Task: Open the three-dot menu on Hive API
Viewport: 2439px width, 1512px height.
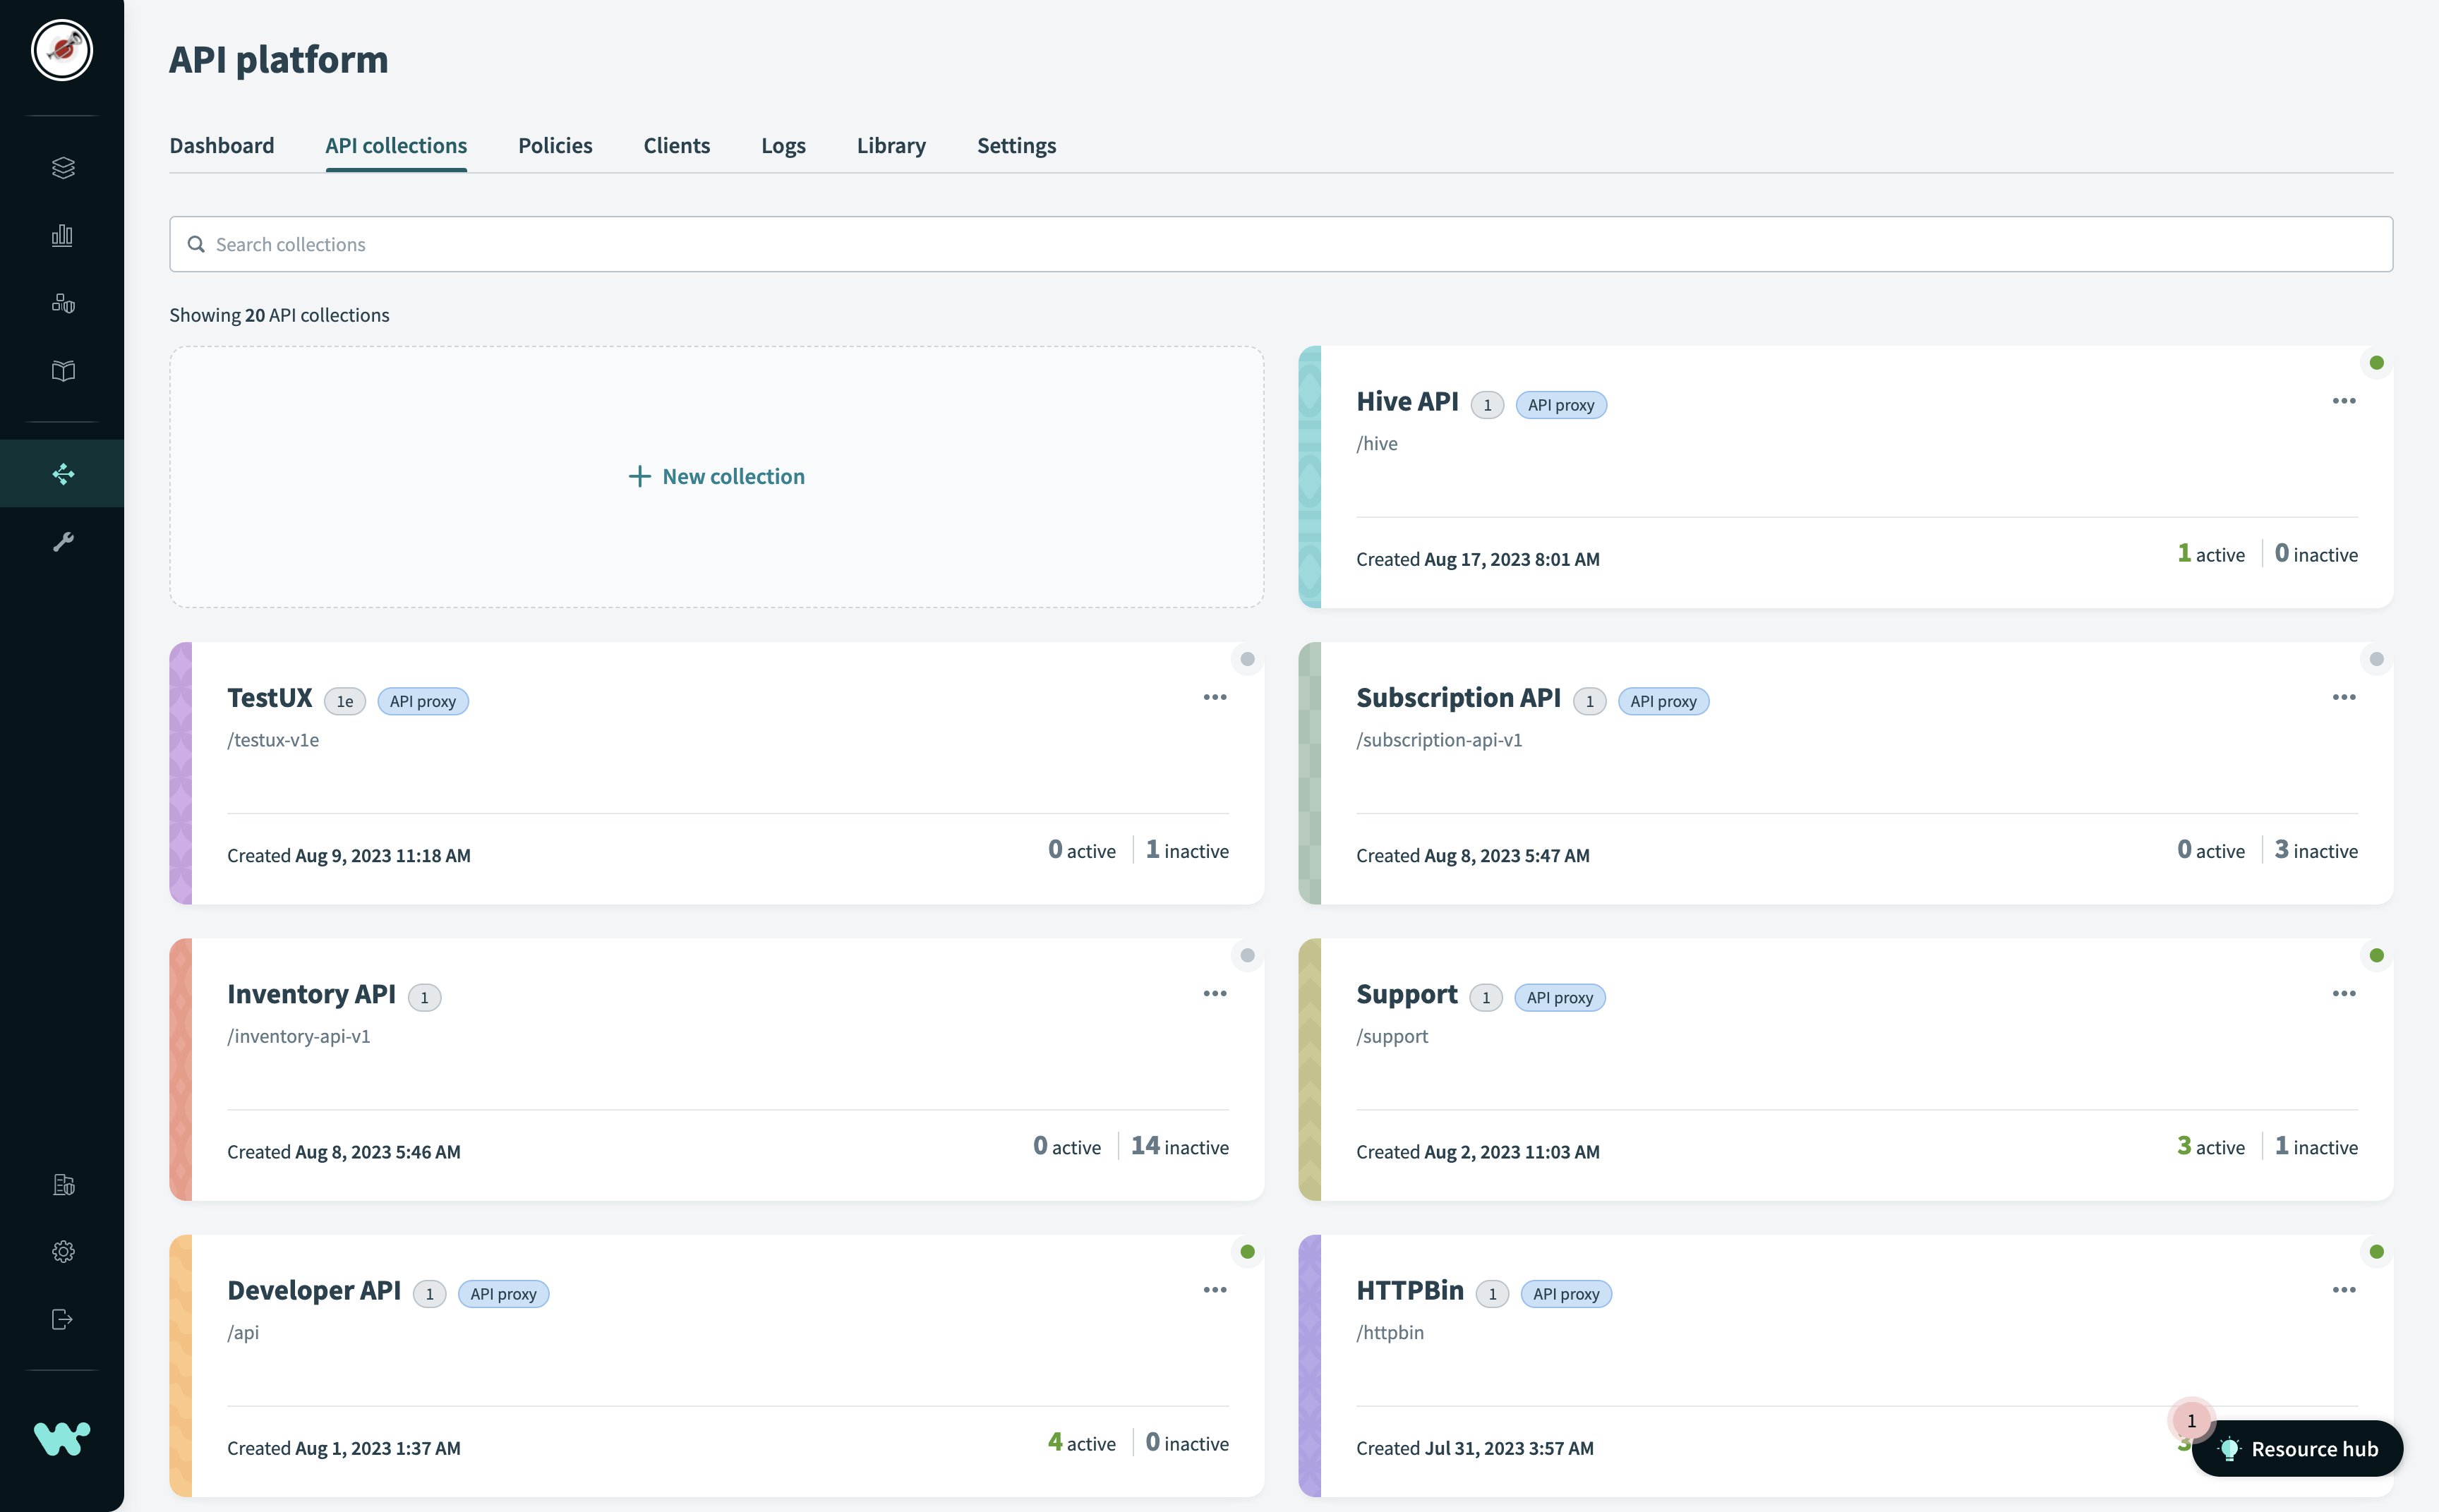Action: pyautogui.click(x=2345, y=400)
